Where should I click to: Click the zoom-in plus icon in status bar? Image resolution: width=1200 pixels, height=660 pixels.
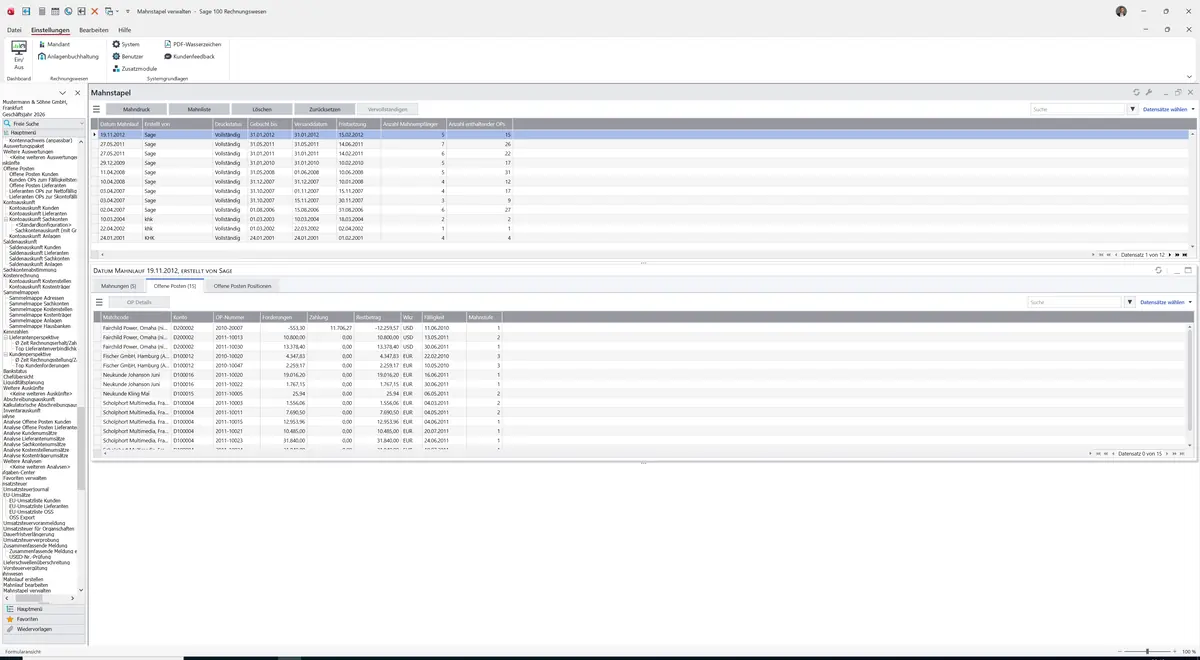pos(1174,651)
